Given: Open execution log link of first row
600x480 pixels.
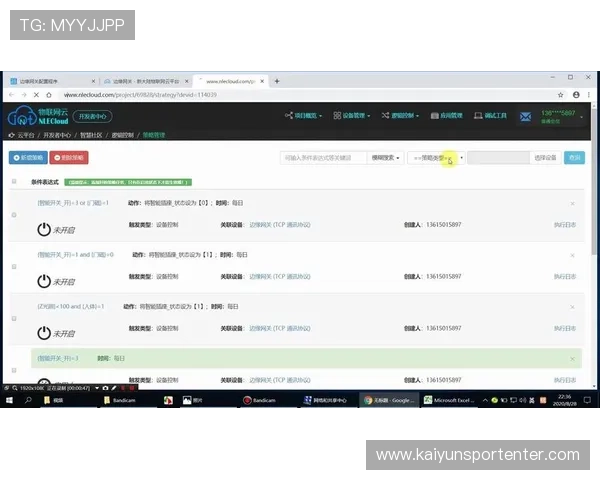Looking at the screenshot, I should point(565,225).
